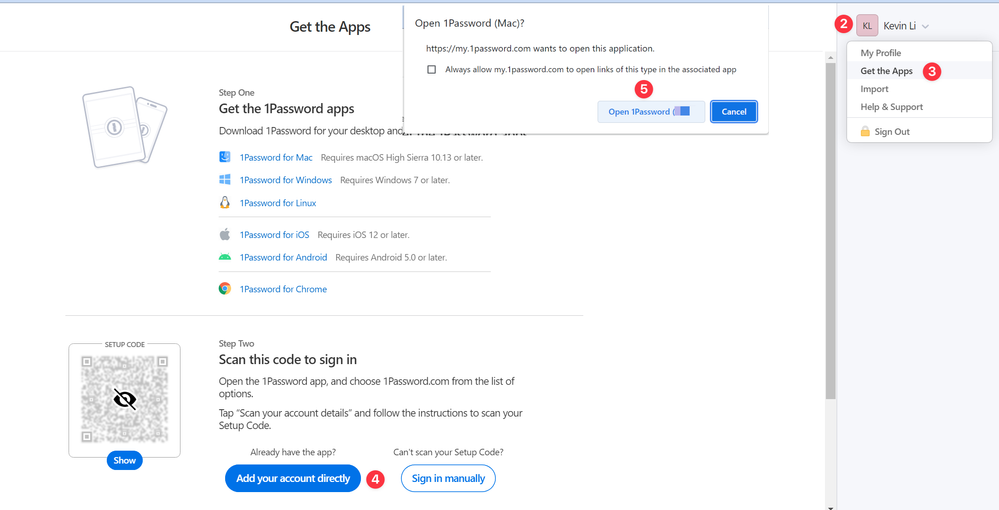The image size is (999, 510).
Task: Cancel the Open 1Password dialog
Action: click(x=734, y=112)
